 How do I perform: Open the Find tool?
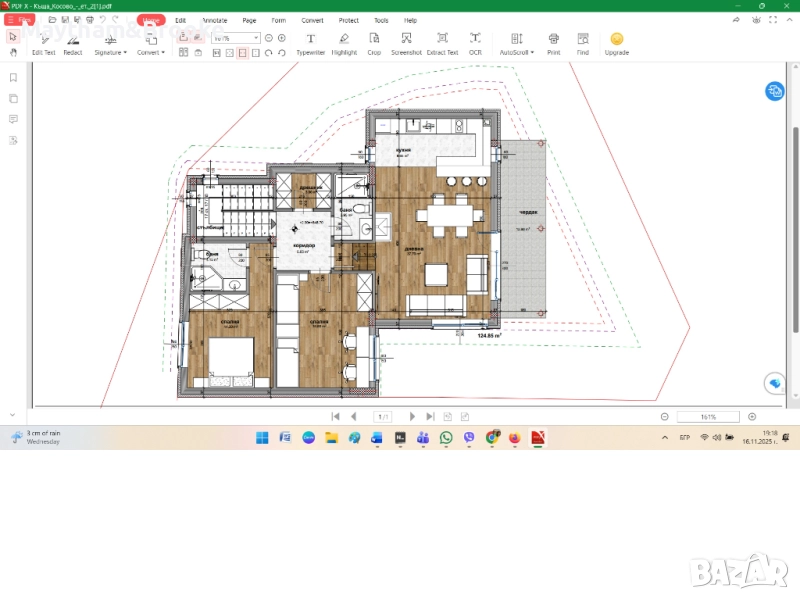point(582,42)
